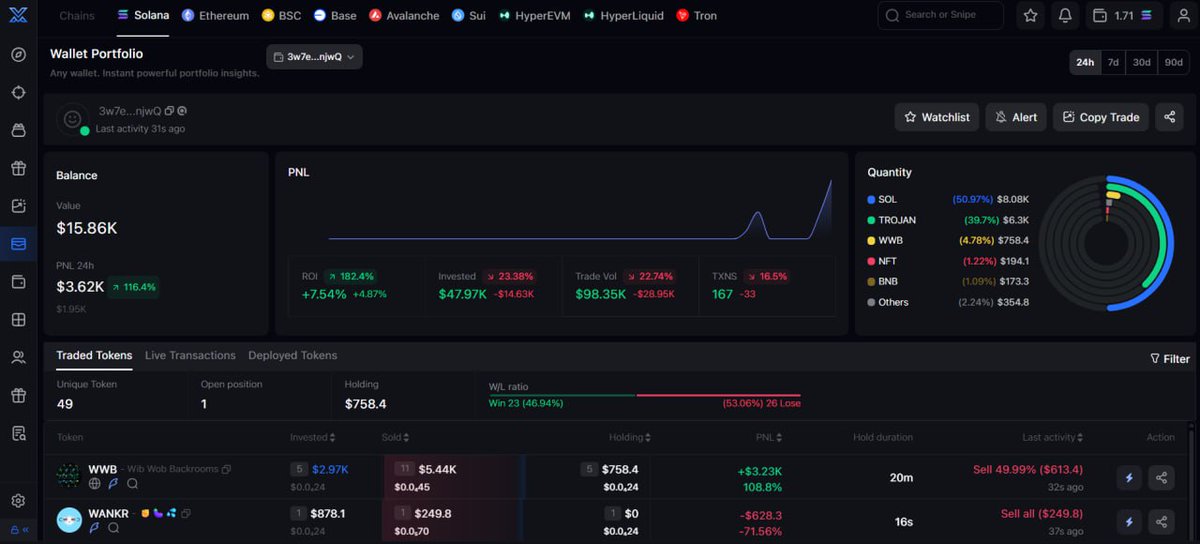Open the lower gift box sidebar icon

tap(18, 395)
